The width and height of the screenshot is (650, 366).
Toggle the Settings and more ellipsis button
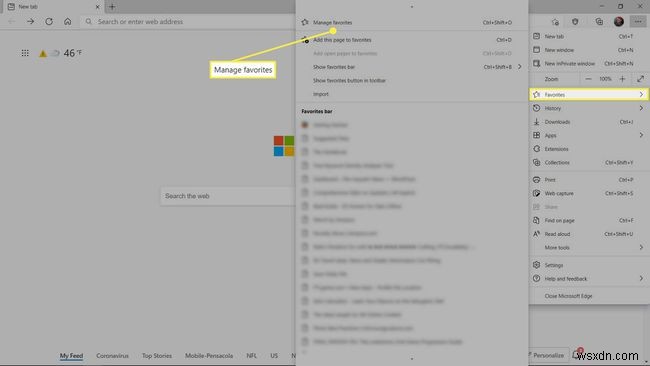pyautogui.click(x=638, y=22)
